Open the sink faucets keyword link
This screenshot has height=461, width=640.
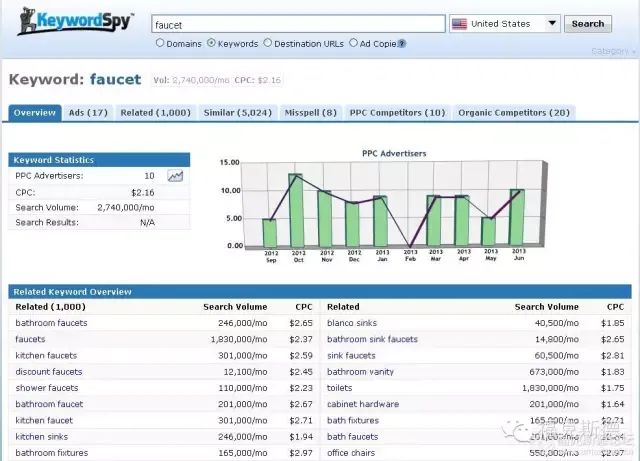(351, 356)
